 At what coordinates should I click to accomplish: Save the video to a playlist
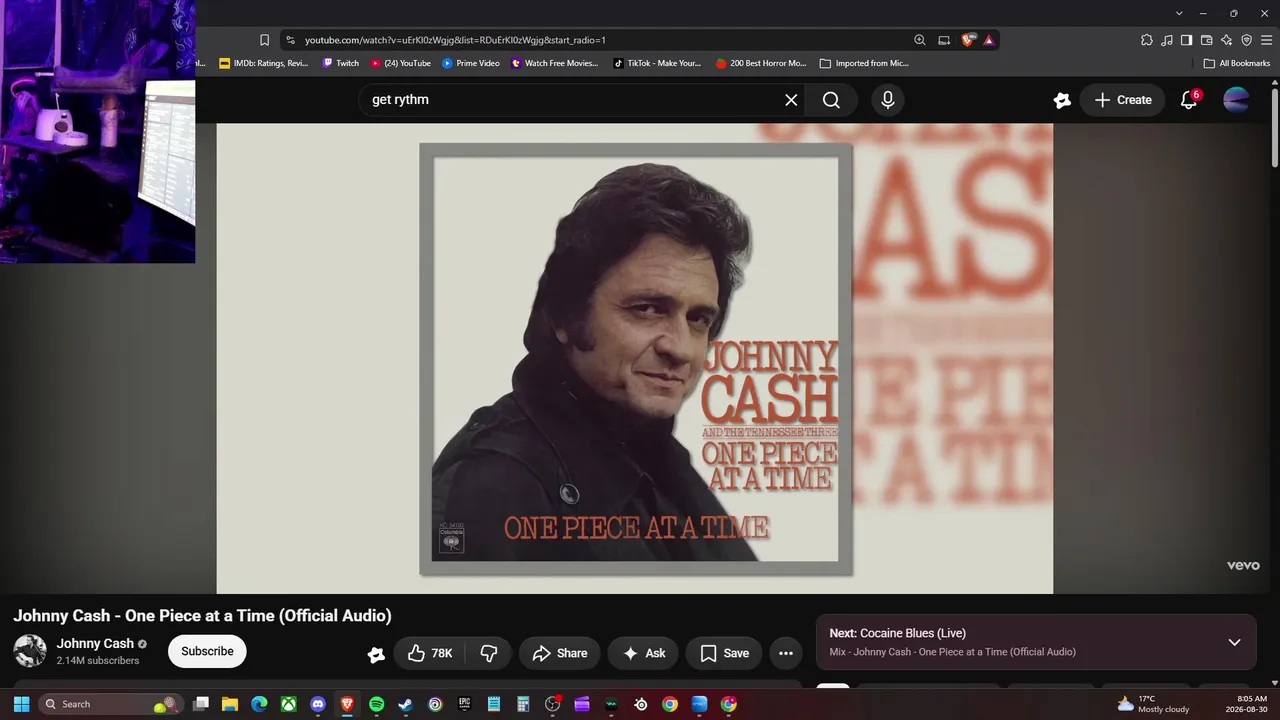pyautogui.click(x=725, y=653)
